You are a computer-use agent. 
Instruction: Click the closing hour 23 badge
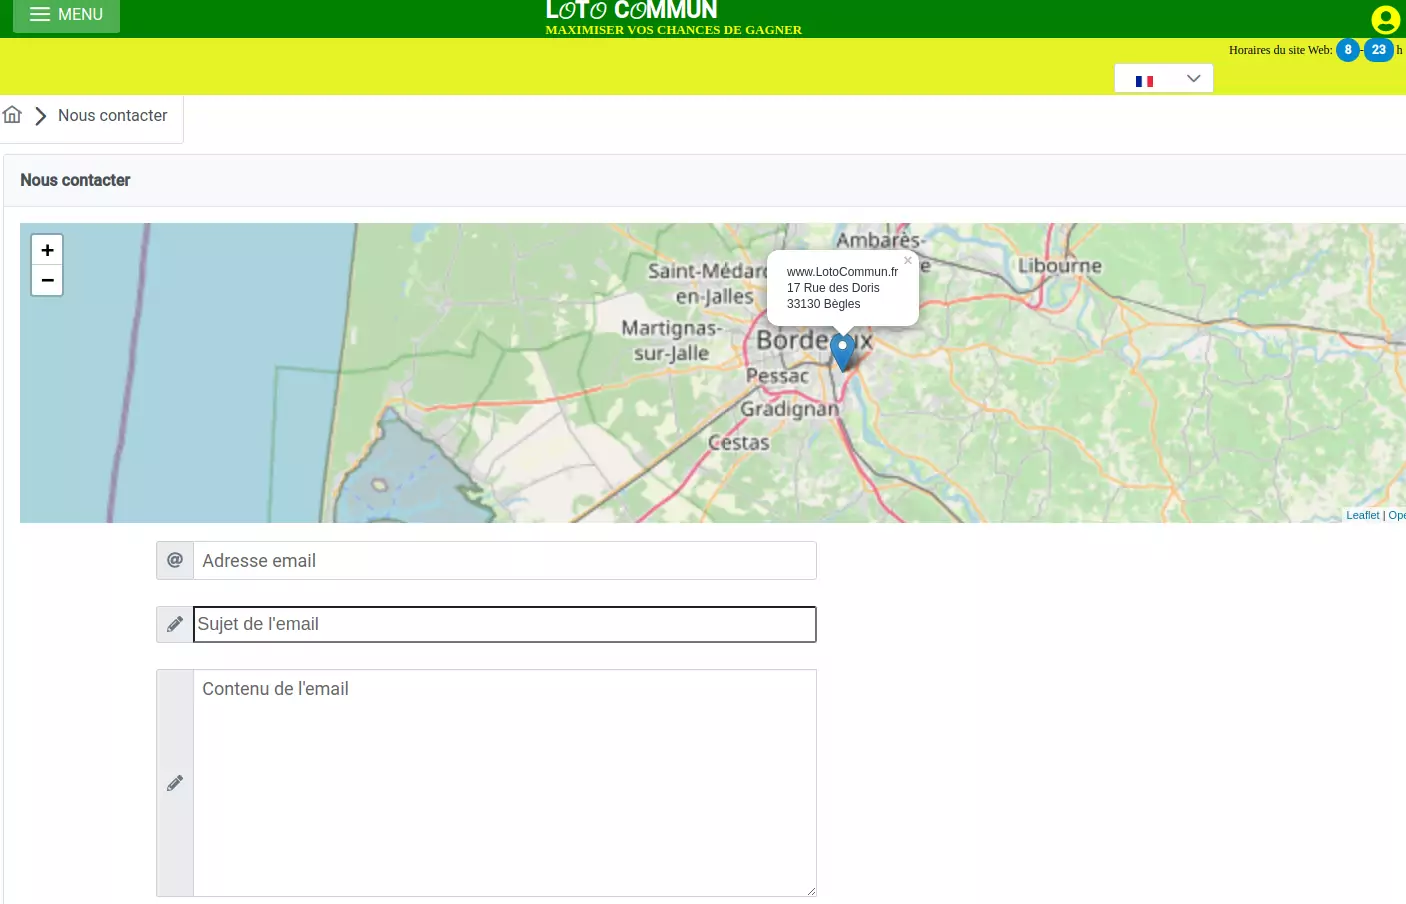point(1379,49)
